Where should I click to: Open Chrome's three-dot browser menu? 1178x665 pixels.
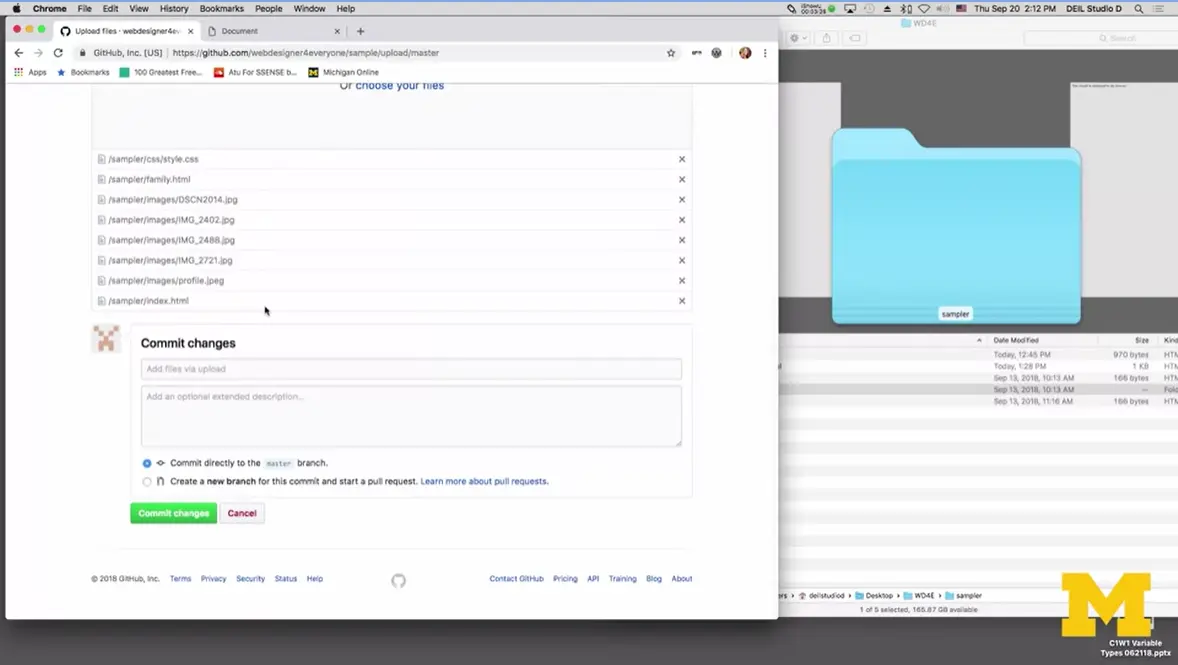[765, 52]
